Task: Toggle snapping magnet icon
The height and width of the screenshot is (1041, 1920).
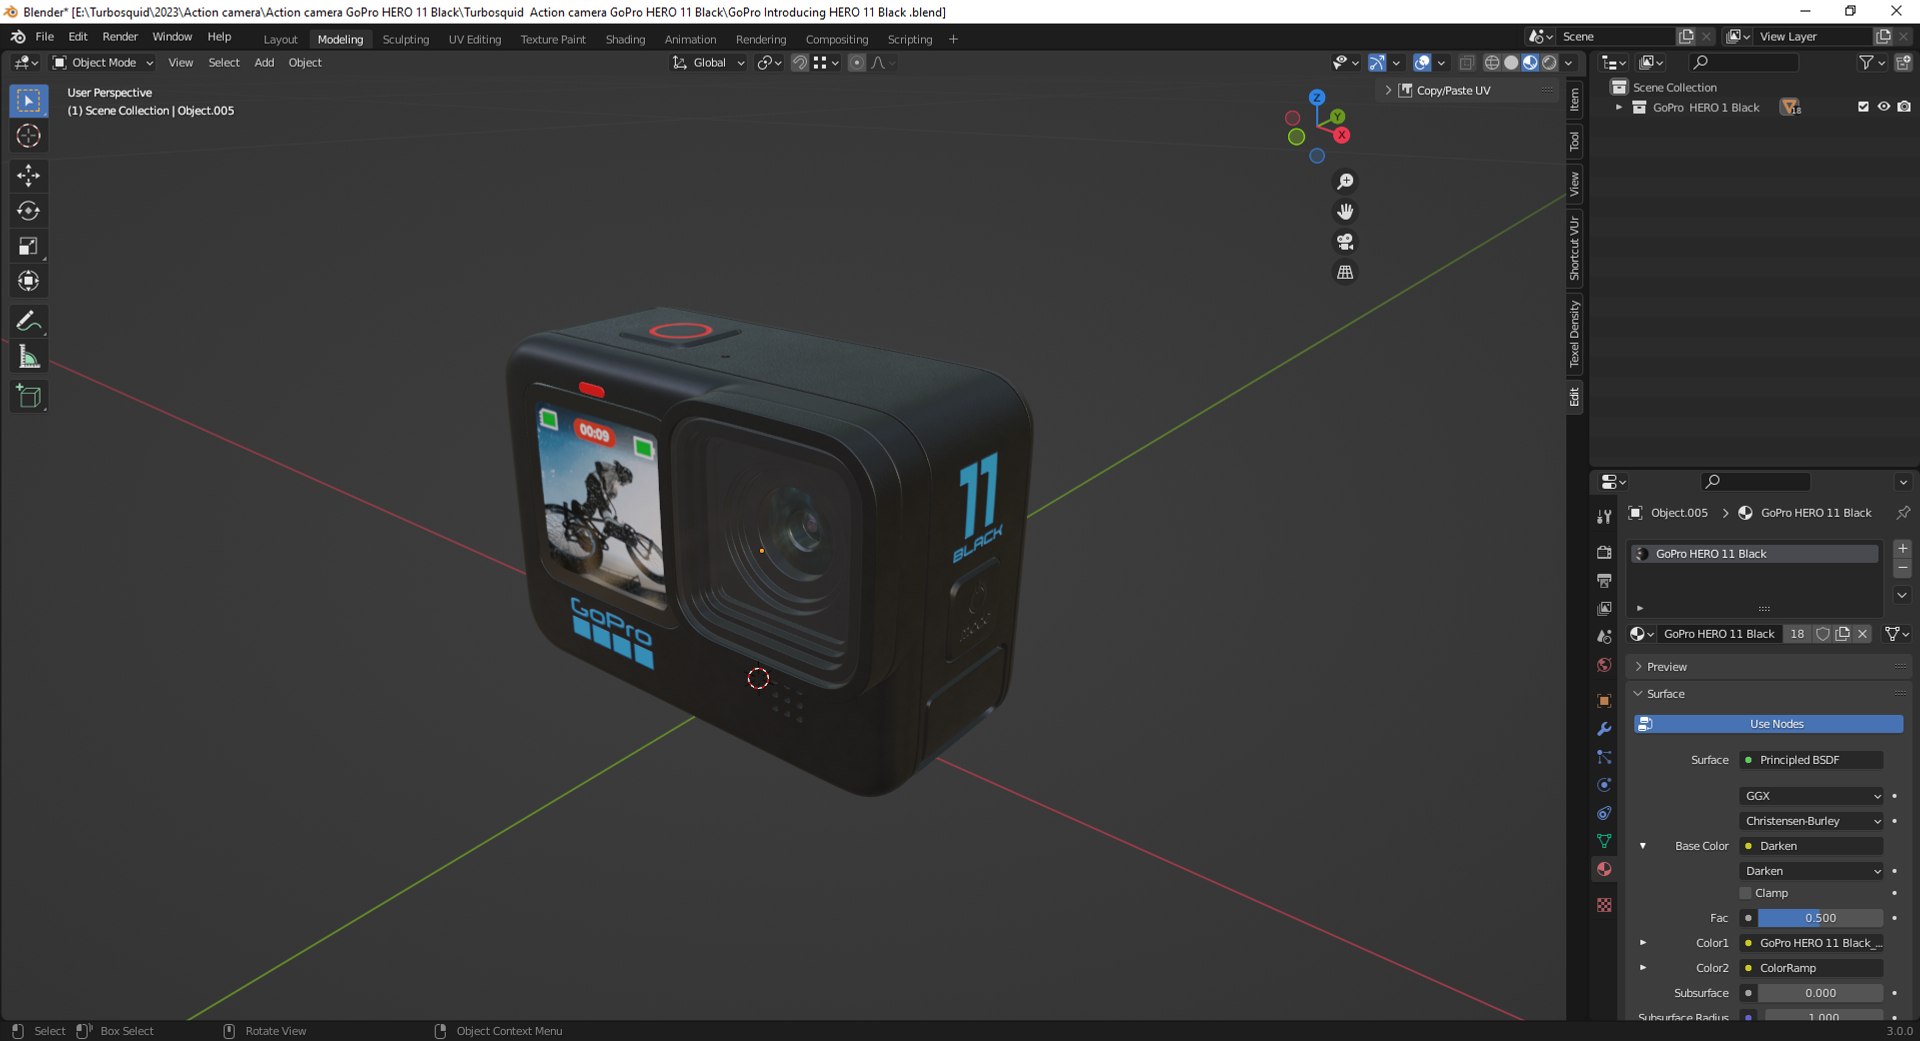Action: point(799,62)
